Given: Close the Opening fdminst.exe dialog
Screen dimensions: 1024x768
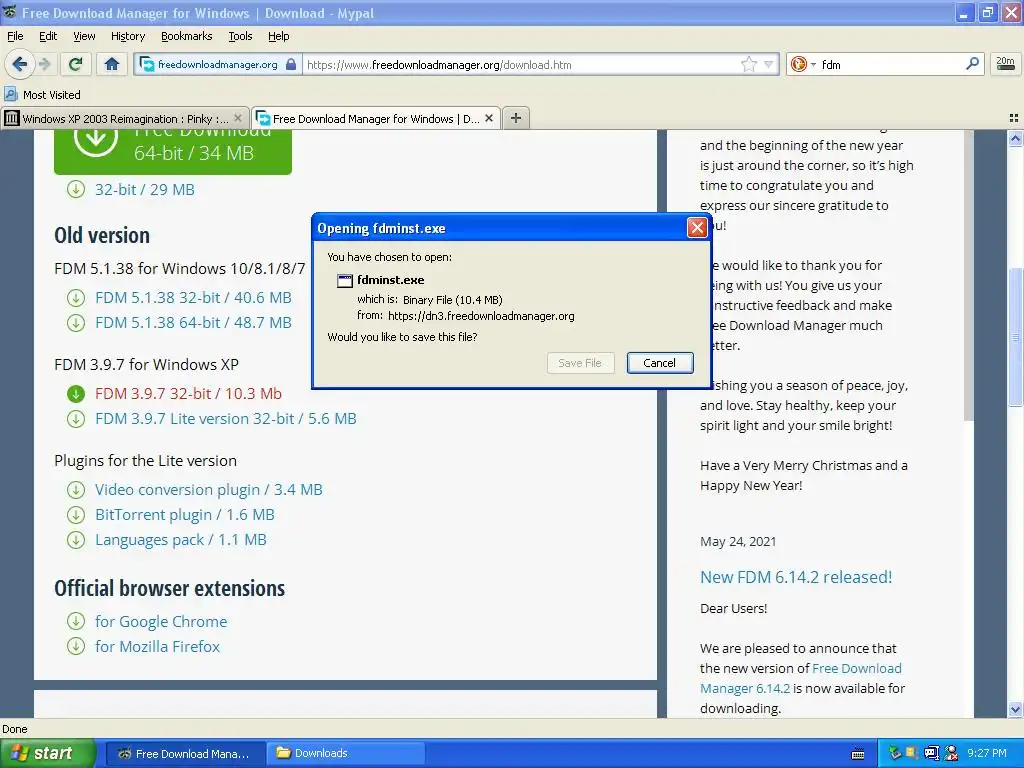Looking at the screenshot, I should click(x=697, y=227).
